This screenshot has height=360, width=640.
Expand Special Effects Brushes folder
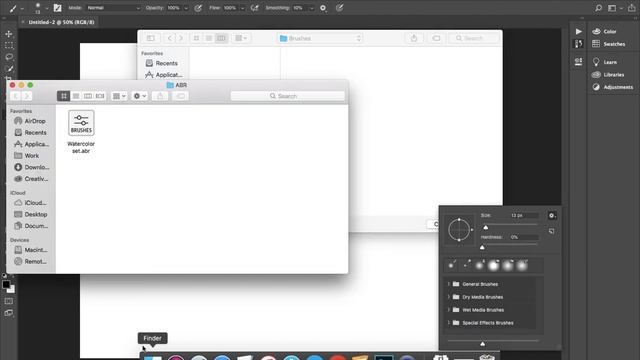tap(449, 323)
